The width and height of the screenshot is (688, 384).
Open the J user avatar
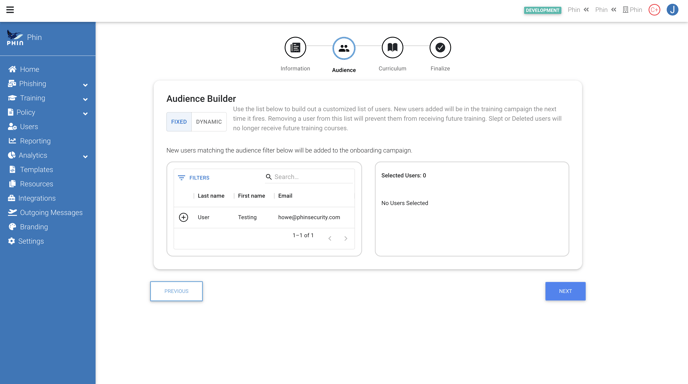673,10
